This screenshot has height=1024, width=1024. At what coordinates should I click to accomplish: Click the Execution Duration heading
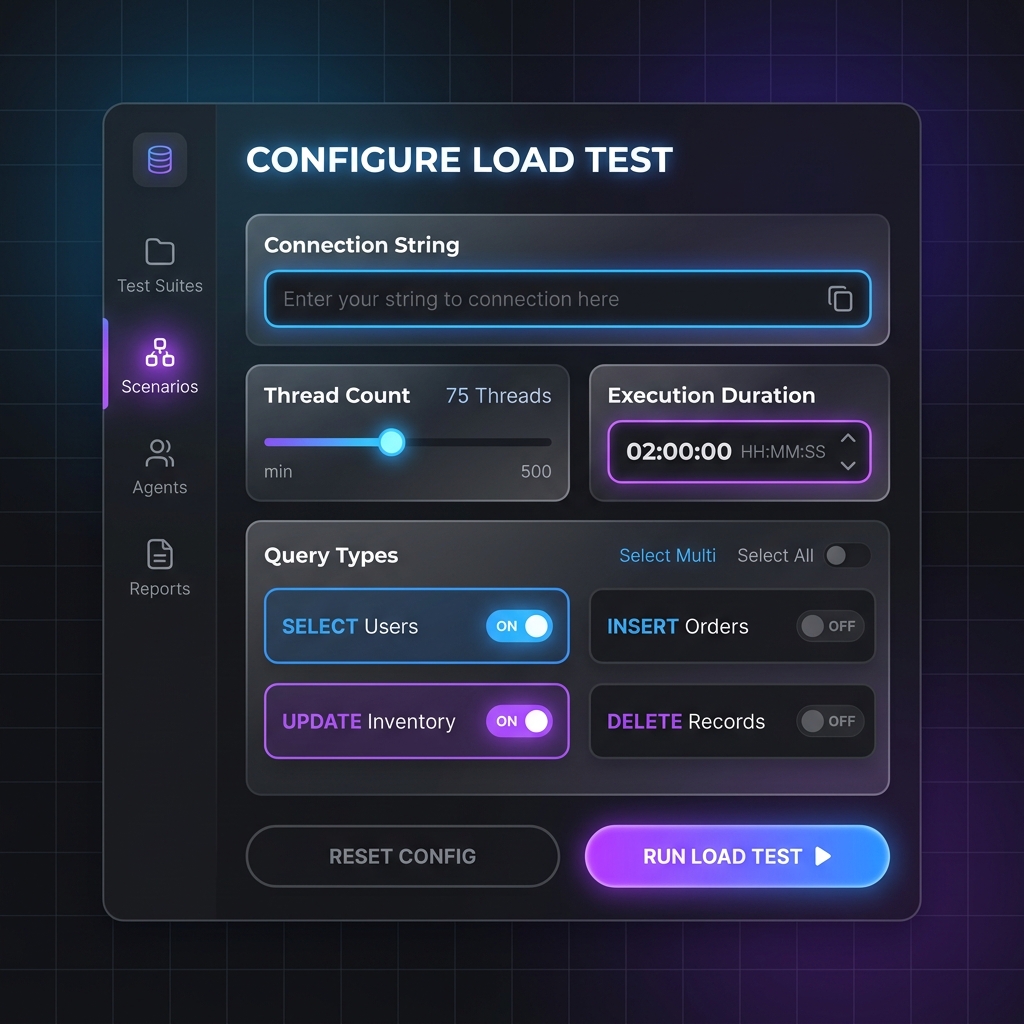(x=711, y=395)
